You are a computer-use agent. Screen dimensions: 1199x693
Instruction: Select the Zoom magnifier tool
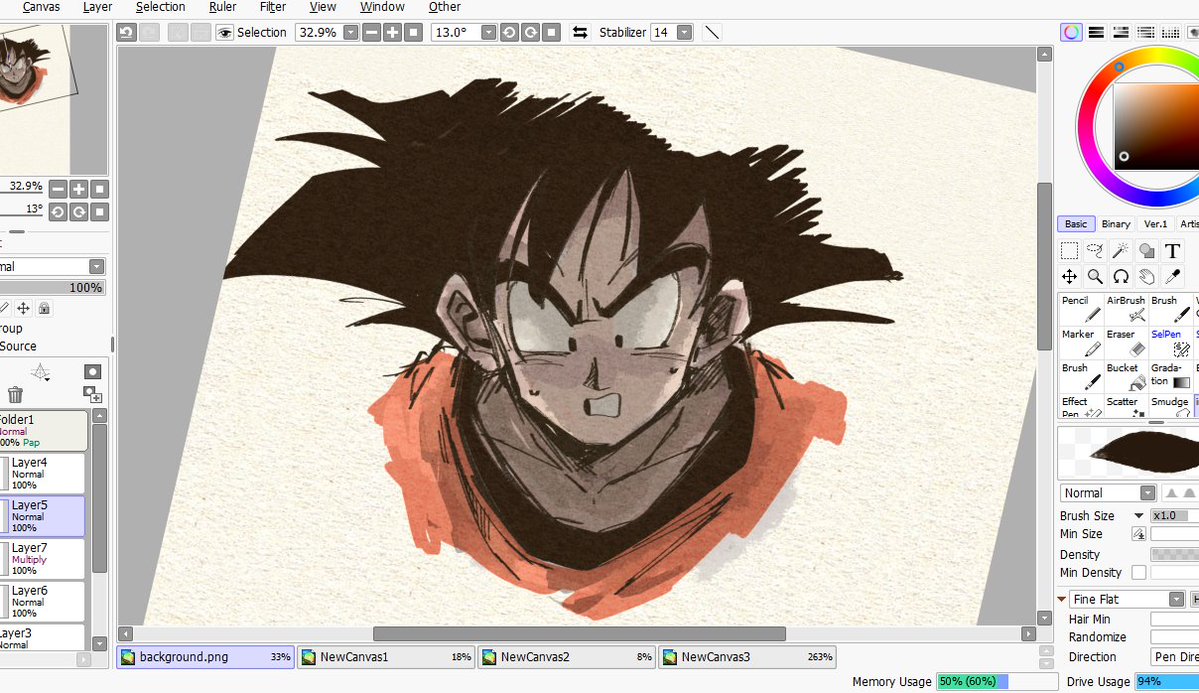pyautogui.click(x=1095, y=276)
